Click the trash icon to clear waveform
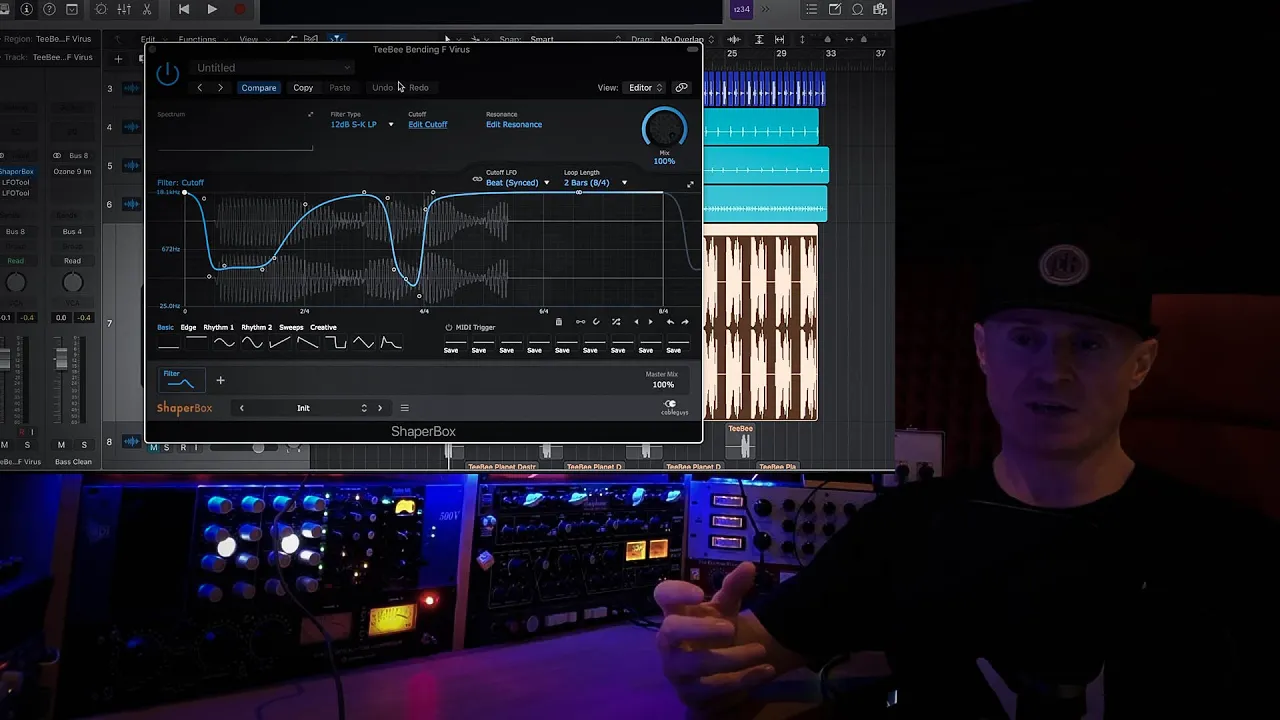Screen dimensions: 1280x720 point(558,322)
